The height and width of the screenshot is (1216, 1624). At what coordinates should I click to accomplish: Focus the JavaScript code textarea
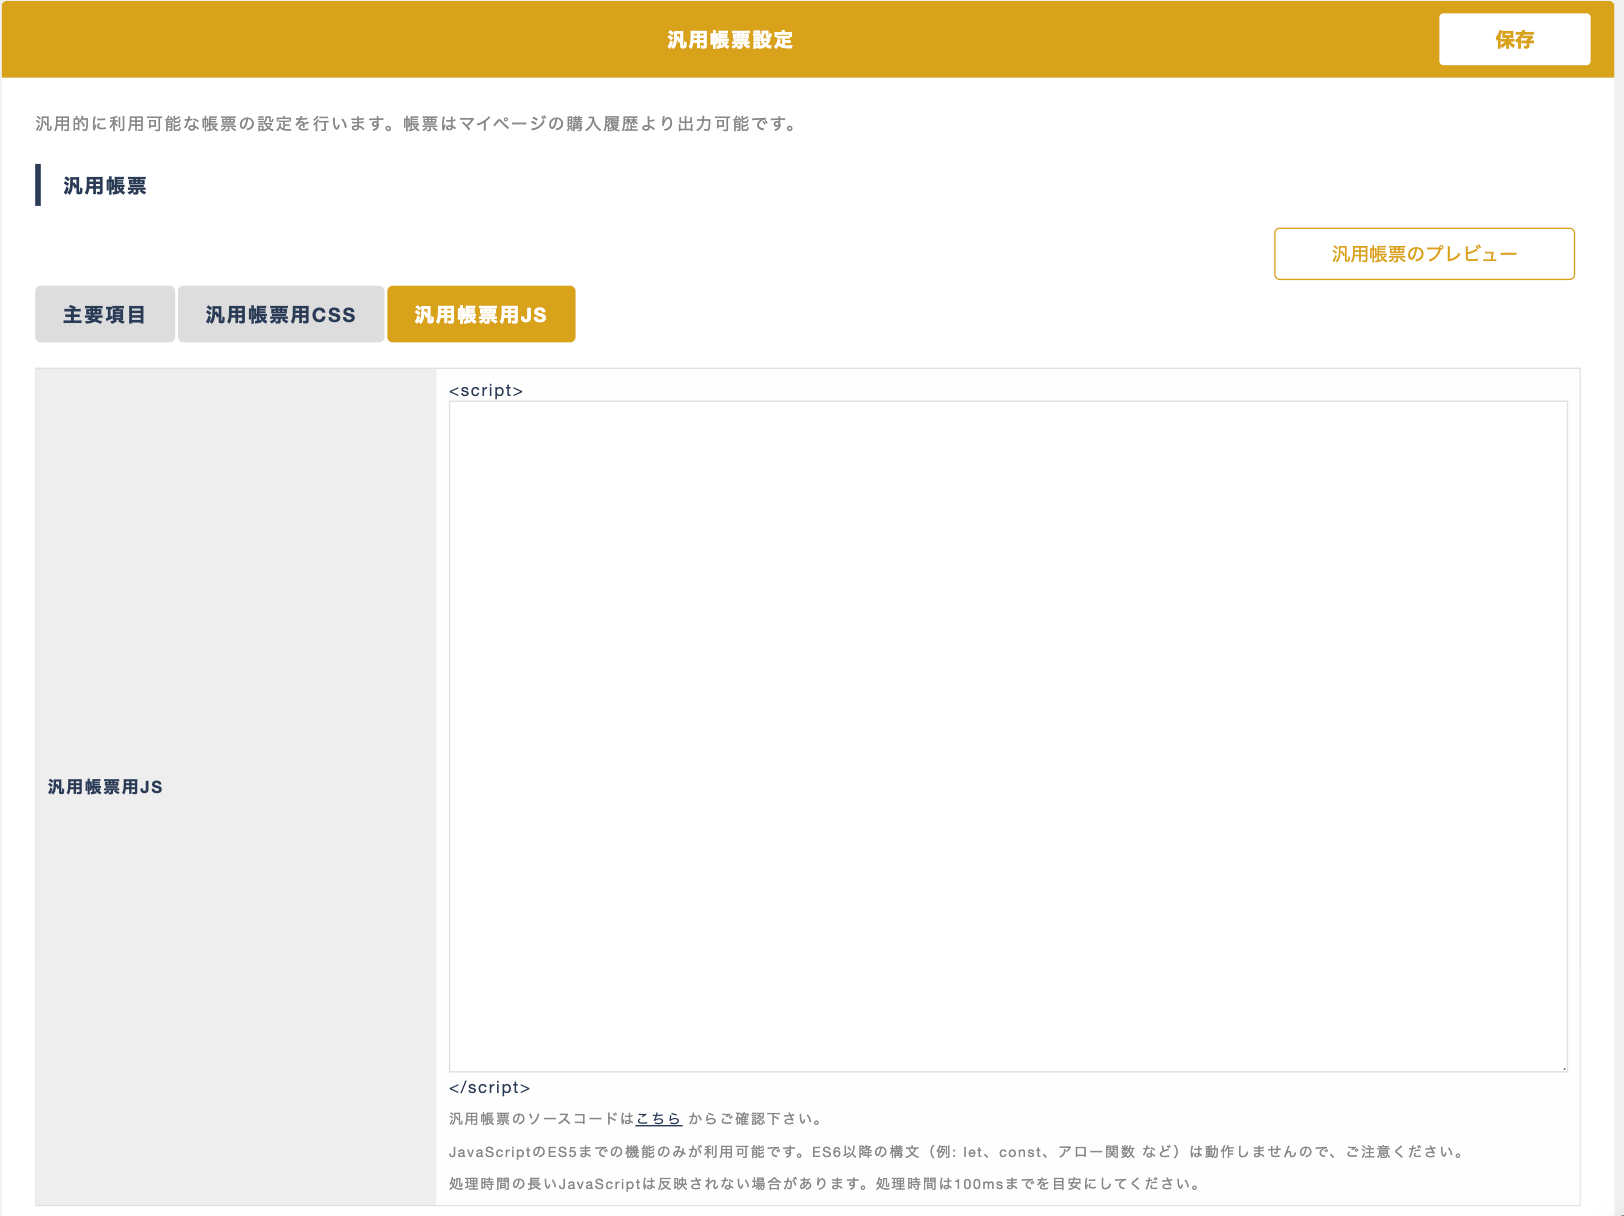coord(1008,736)
